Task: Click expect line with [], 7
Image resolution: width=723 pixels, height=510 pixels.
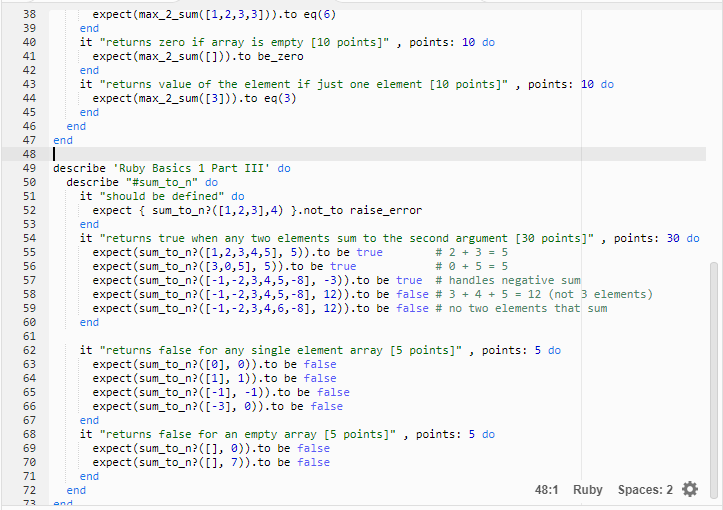Action: (x=211, y=463)
